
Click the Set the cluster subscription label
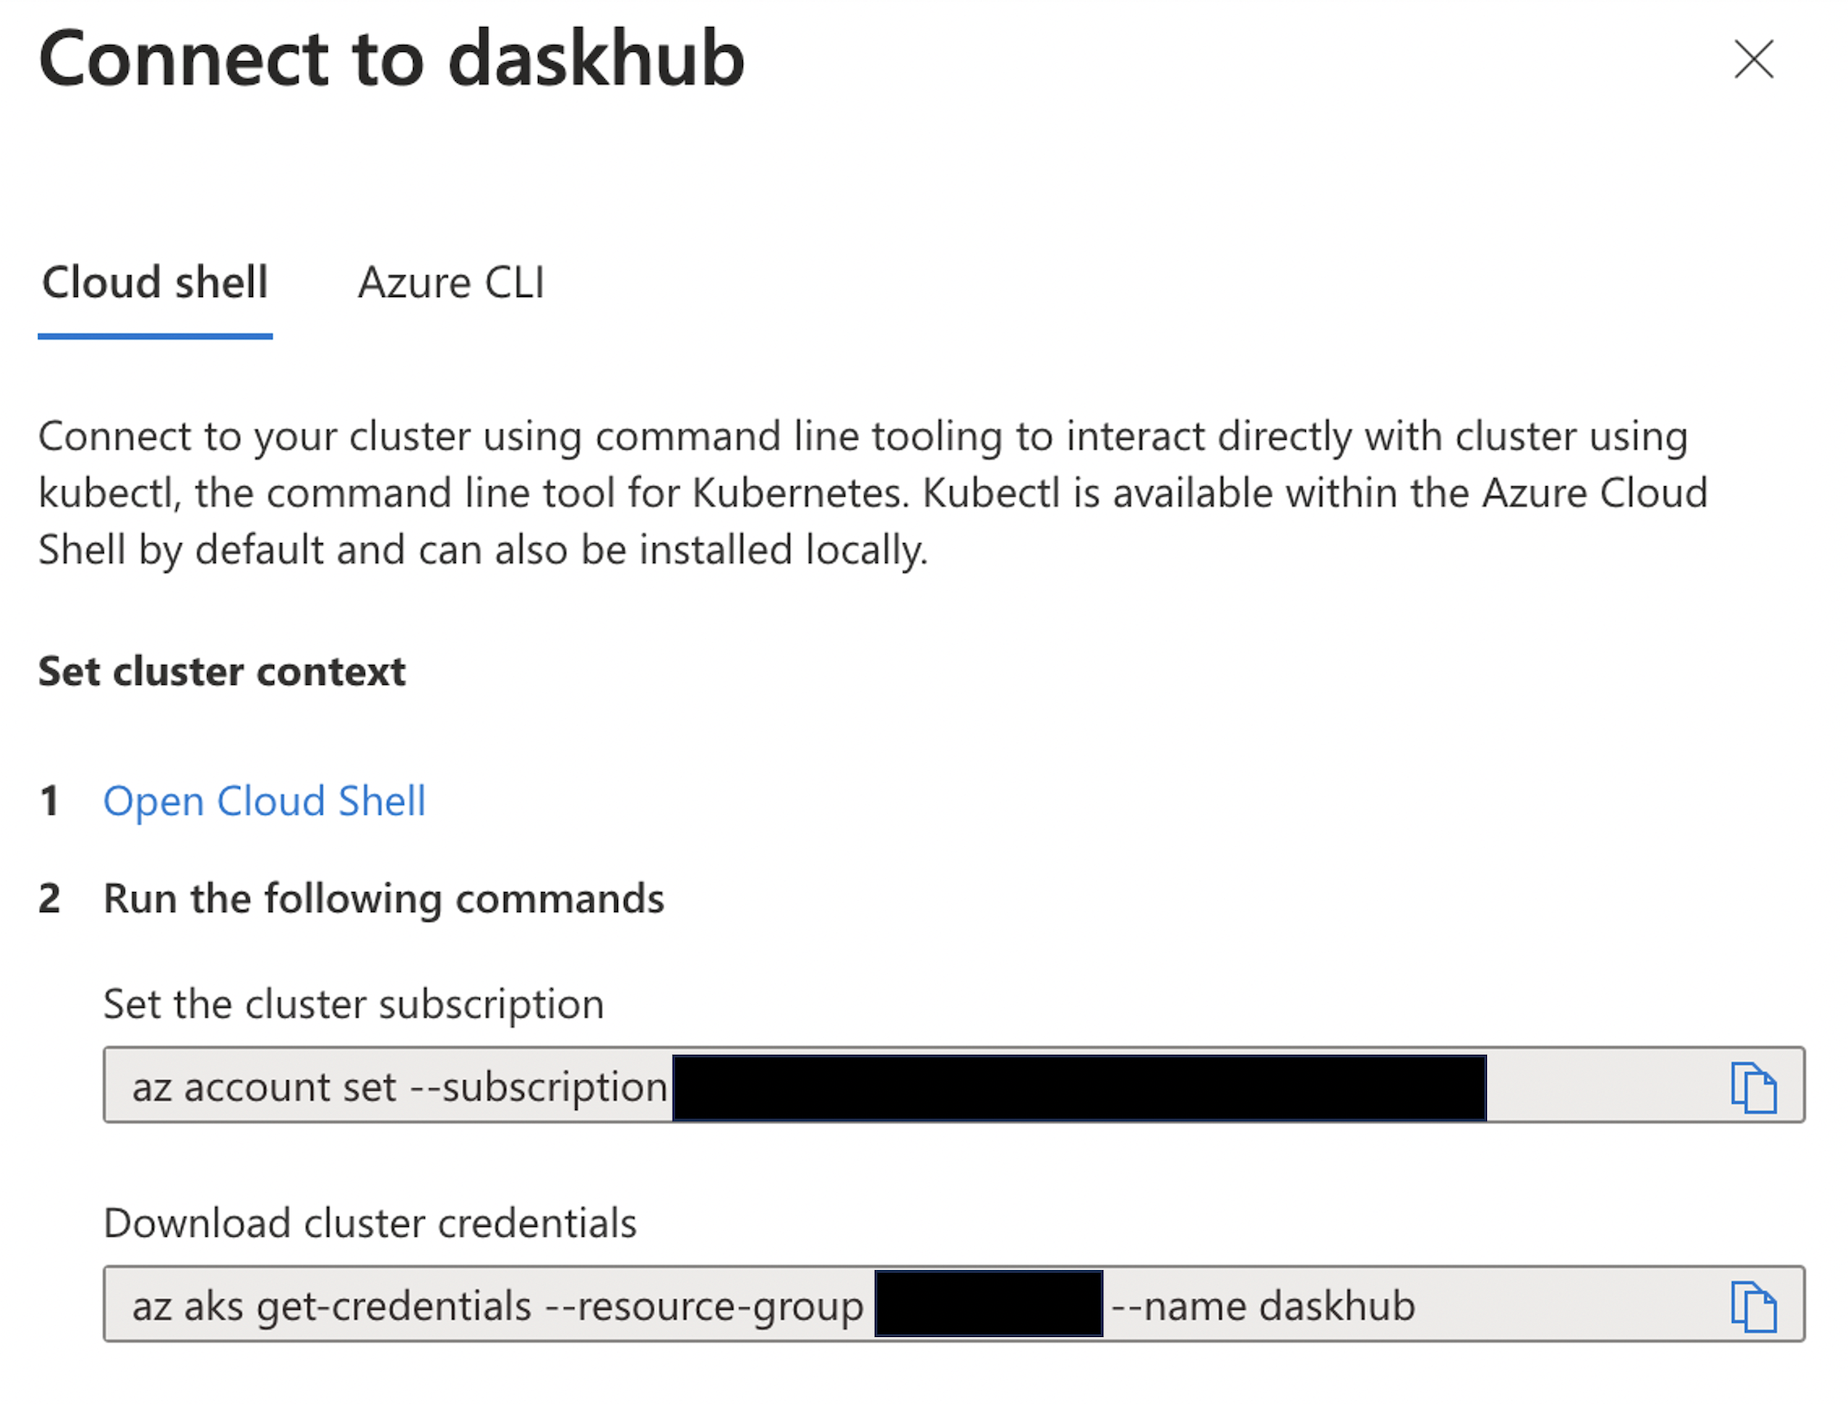354,1004
